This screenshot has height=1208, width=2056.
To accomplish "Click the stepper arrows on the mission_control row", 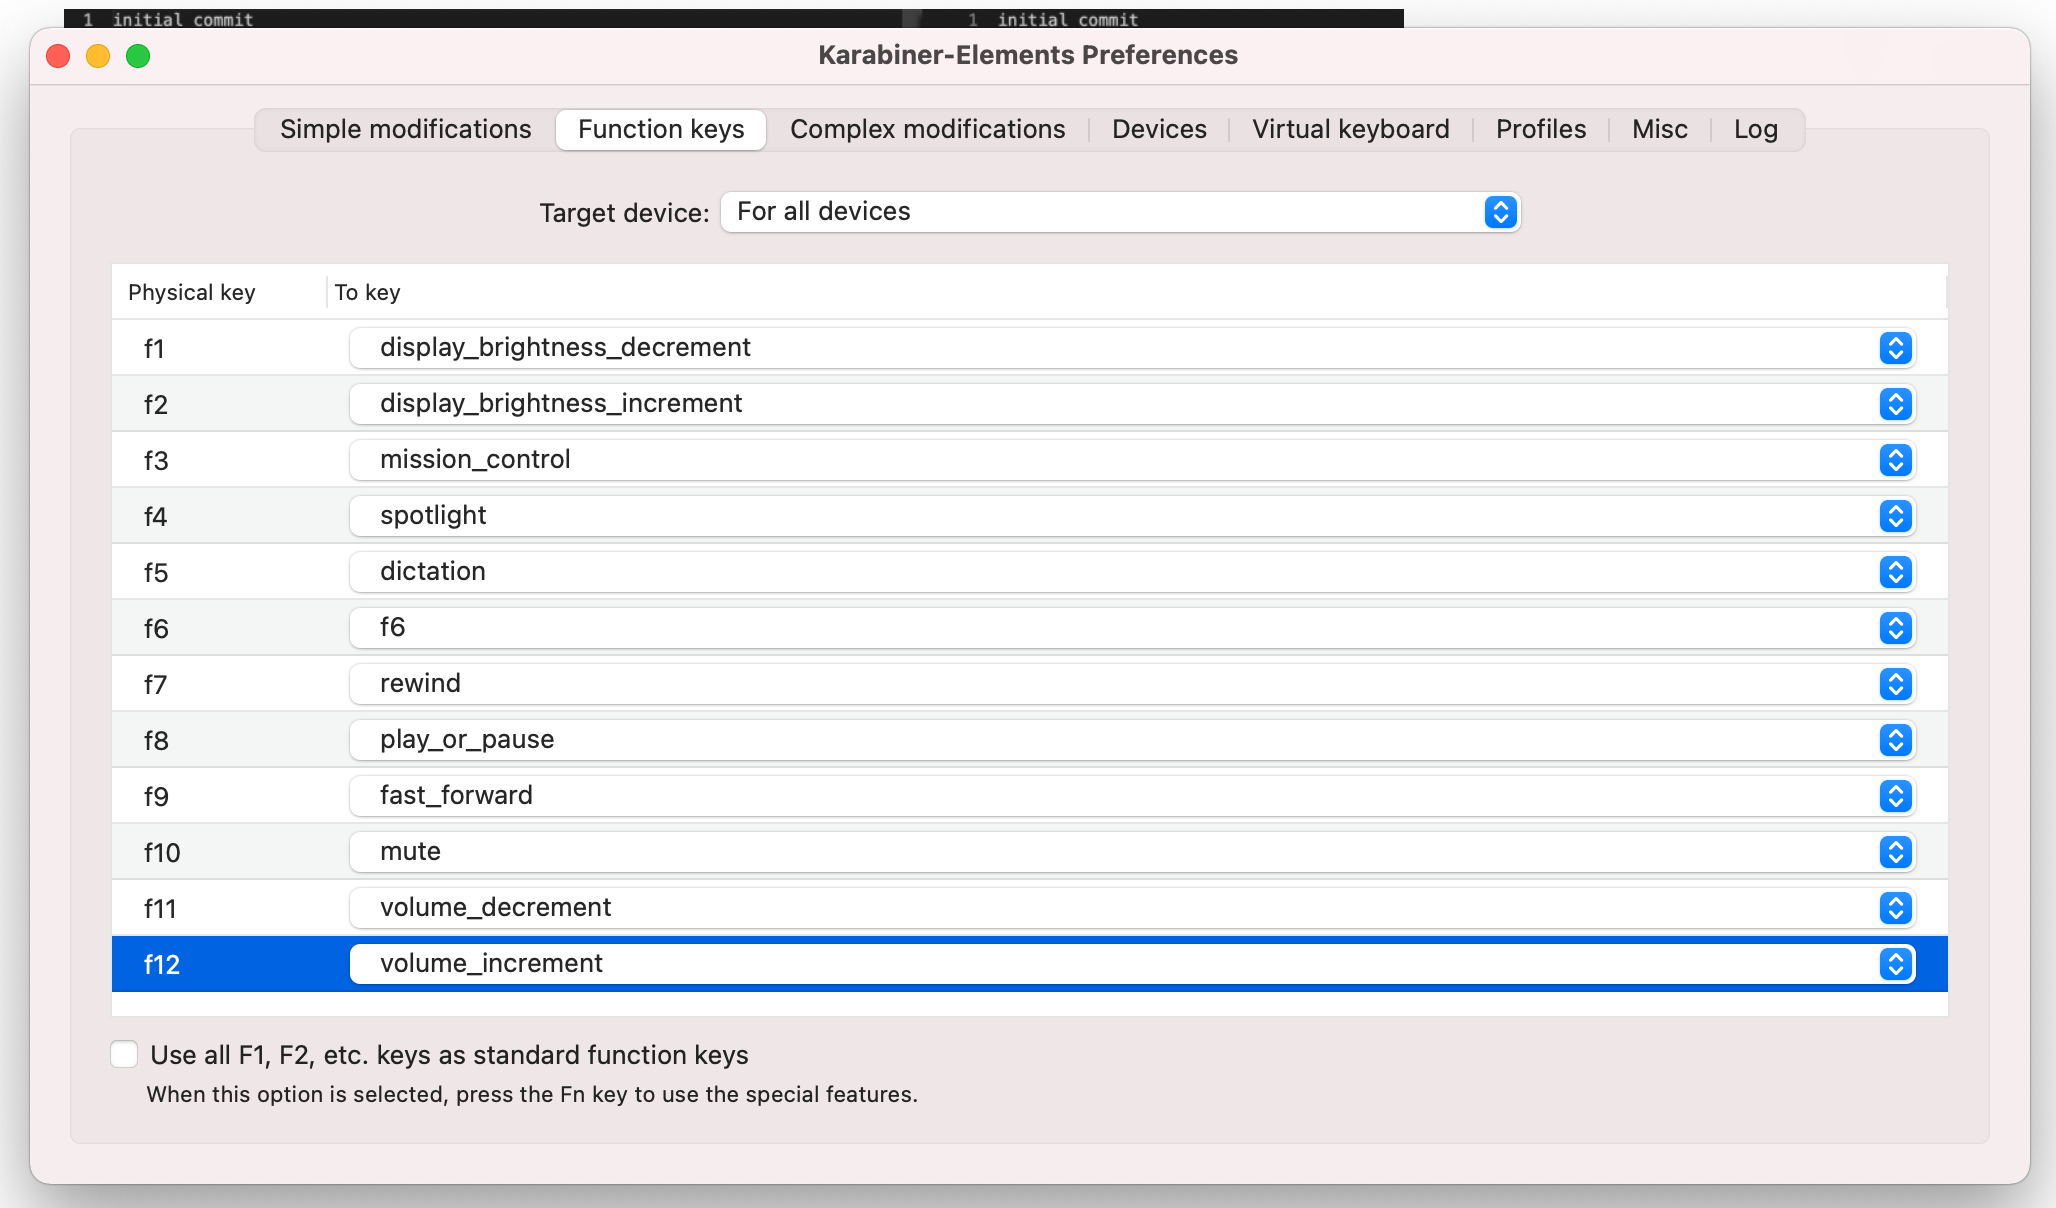I will tap(1895, 460).
